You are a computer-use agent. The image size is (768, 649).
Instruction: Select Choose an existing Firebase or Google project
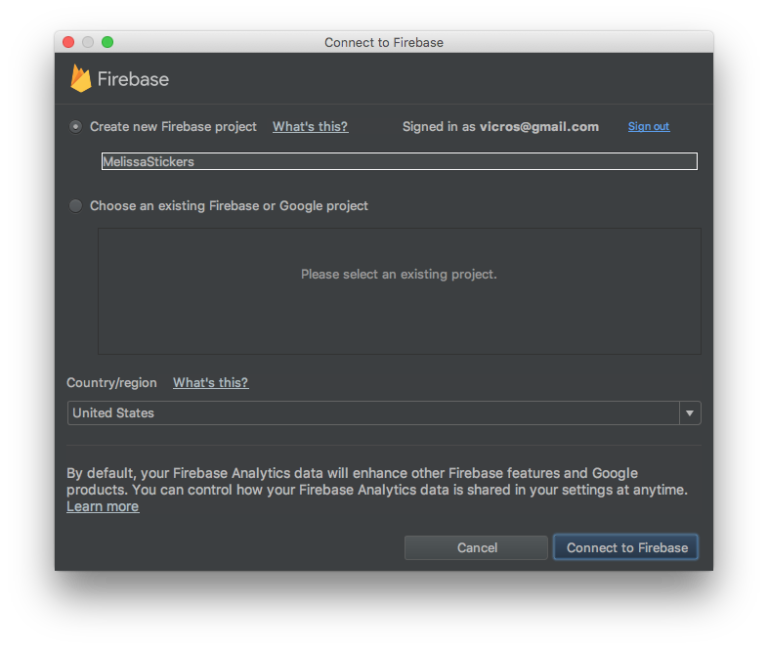pos(76,206)
